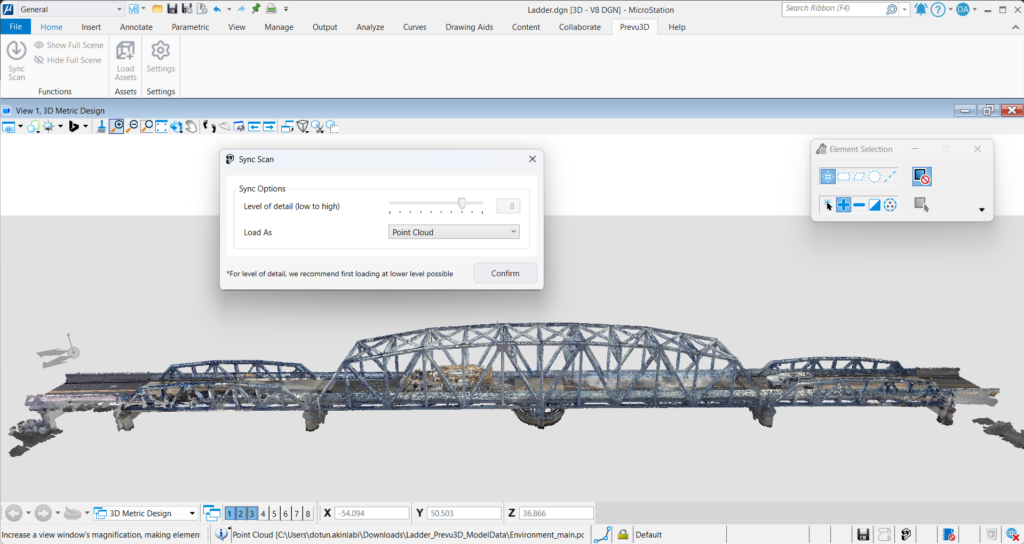Toggle view 7 button in status bar
The image size is (1024, 544).
click(x=296, y=513)
